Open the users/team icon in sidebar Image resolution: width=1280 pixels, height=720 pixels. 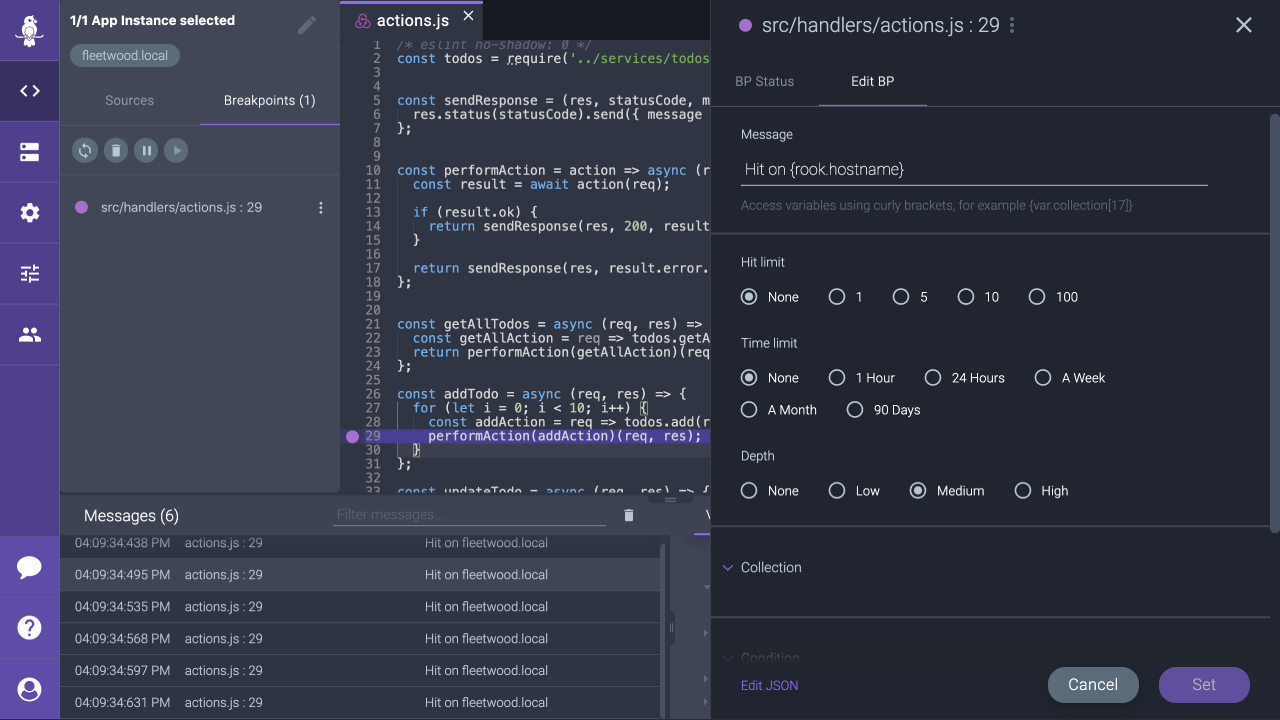[30, 335]
